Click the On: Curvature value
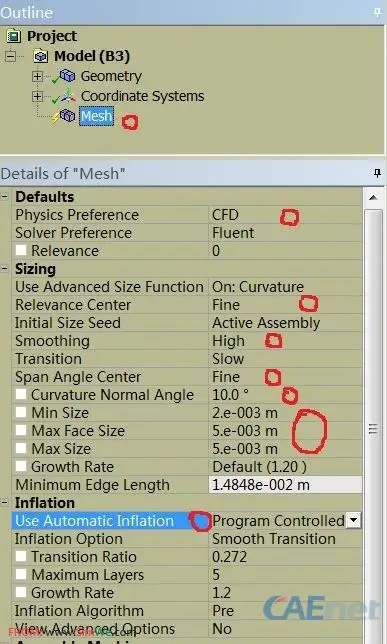Screen dimensions: 387x644 [258, 287]
